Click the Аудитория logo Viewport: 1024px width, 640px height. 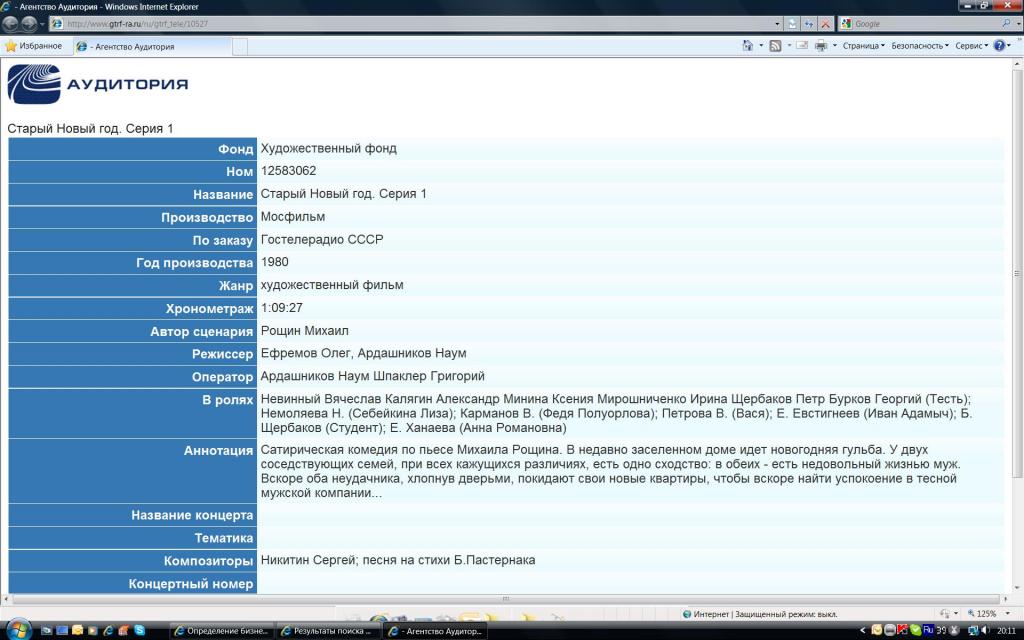pyautogui.click(x=98, y=84)
